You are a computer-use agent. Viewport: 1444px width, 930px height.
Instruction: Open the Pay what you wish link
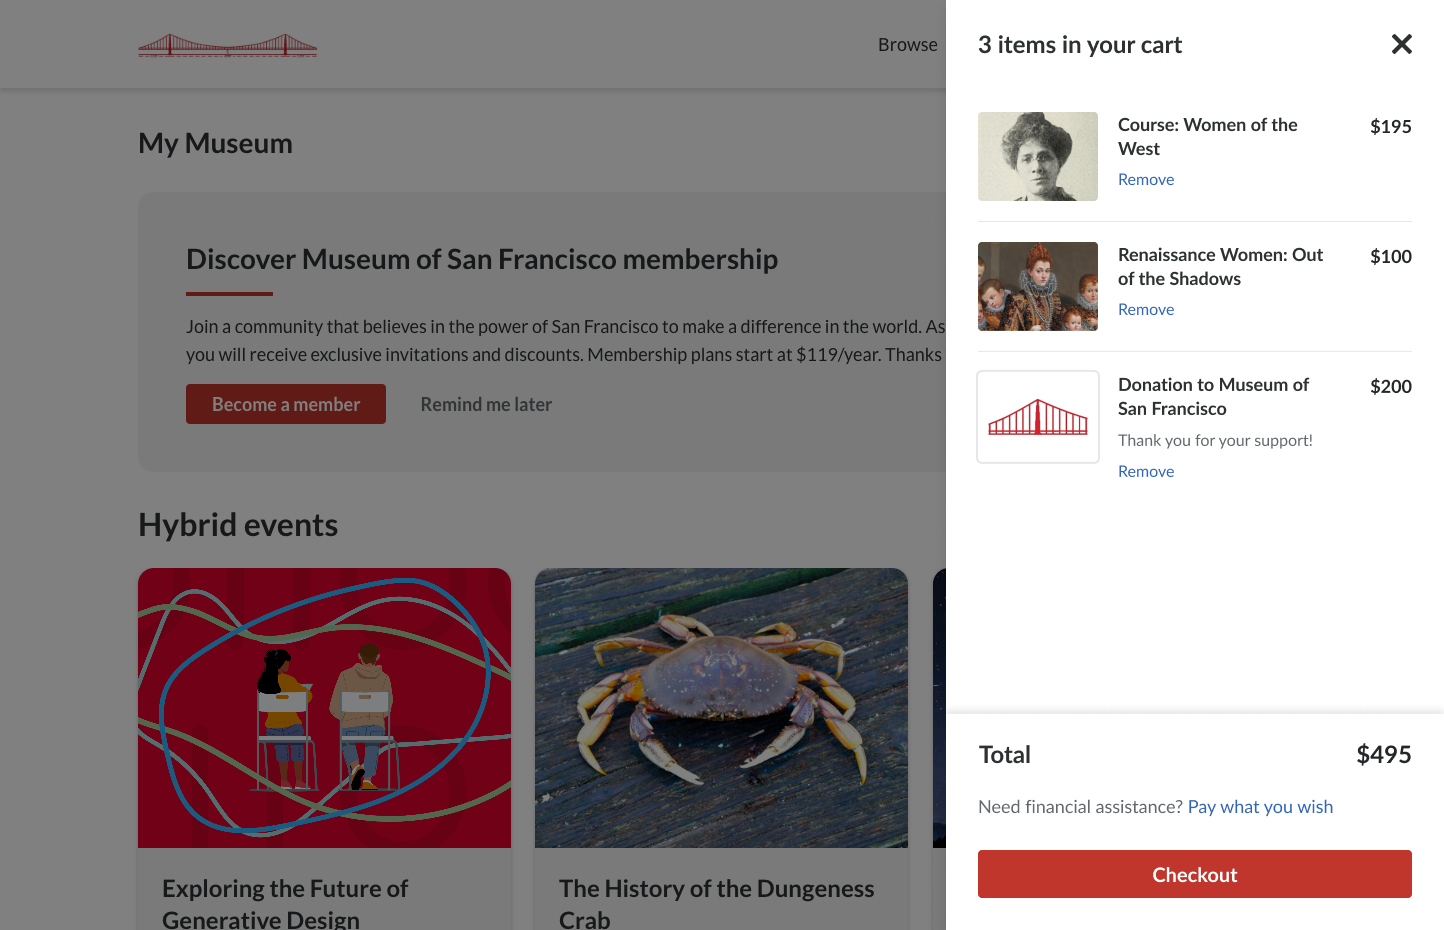[1260, 806]
